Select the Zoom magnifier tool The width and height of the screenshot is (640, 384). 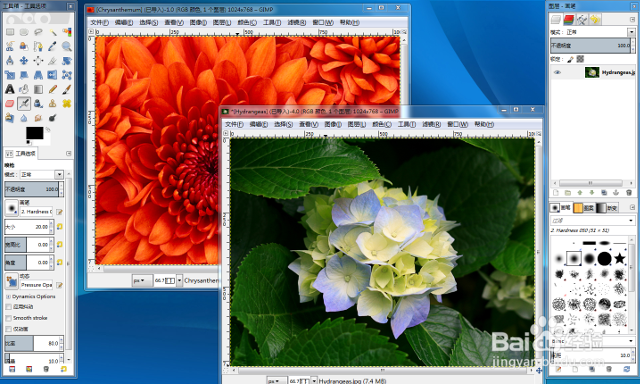pos(67,46)
